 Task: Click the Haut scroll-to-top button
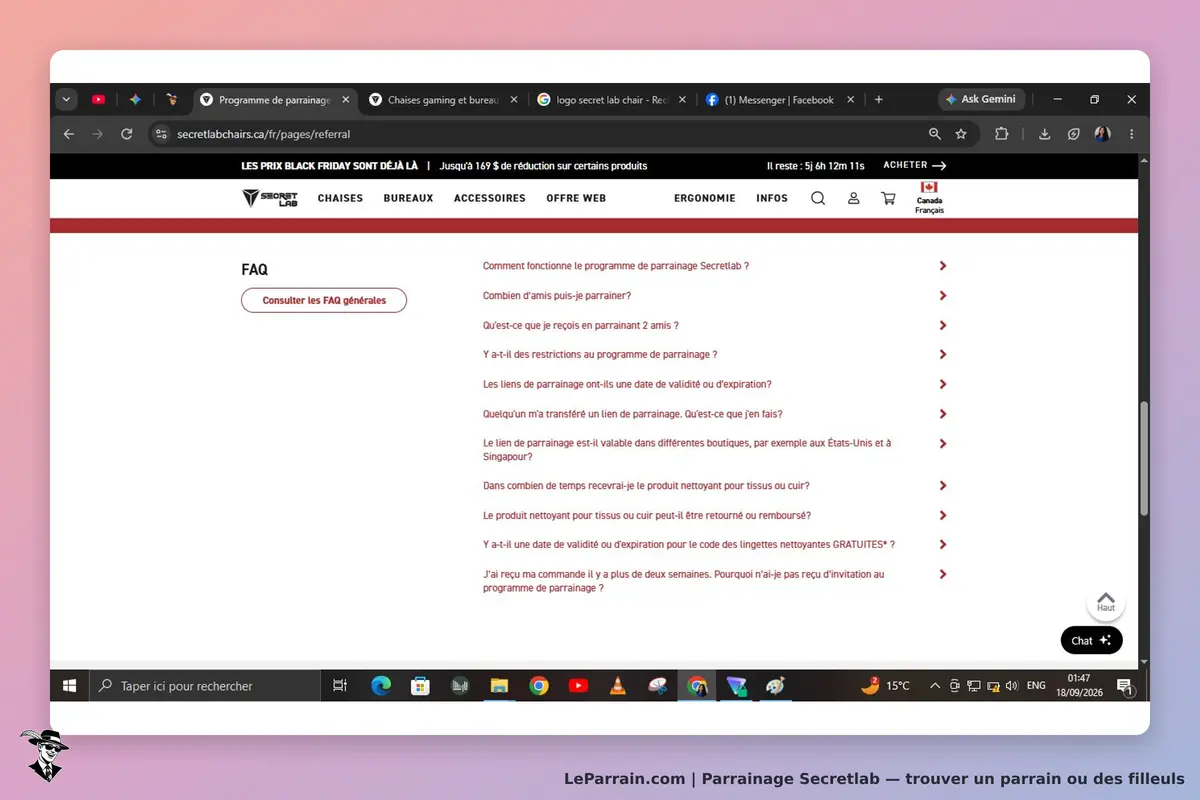tap(1106, 602)
